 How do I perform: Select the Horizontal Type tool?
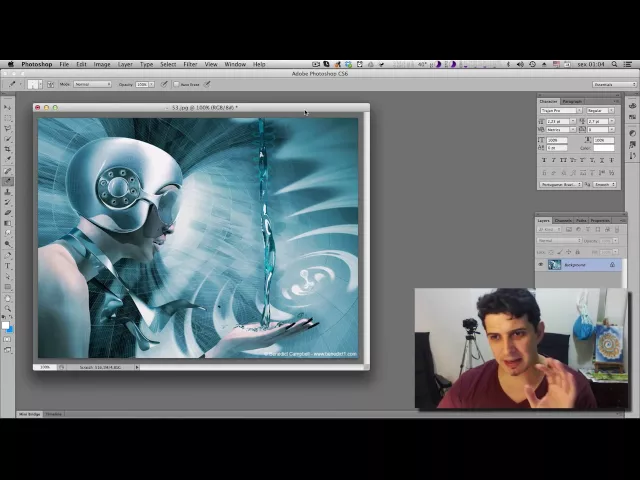point(7,266)
